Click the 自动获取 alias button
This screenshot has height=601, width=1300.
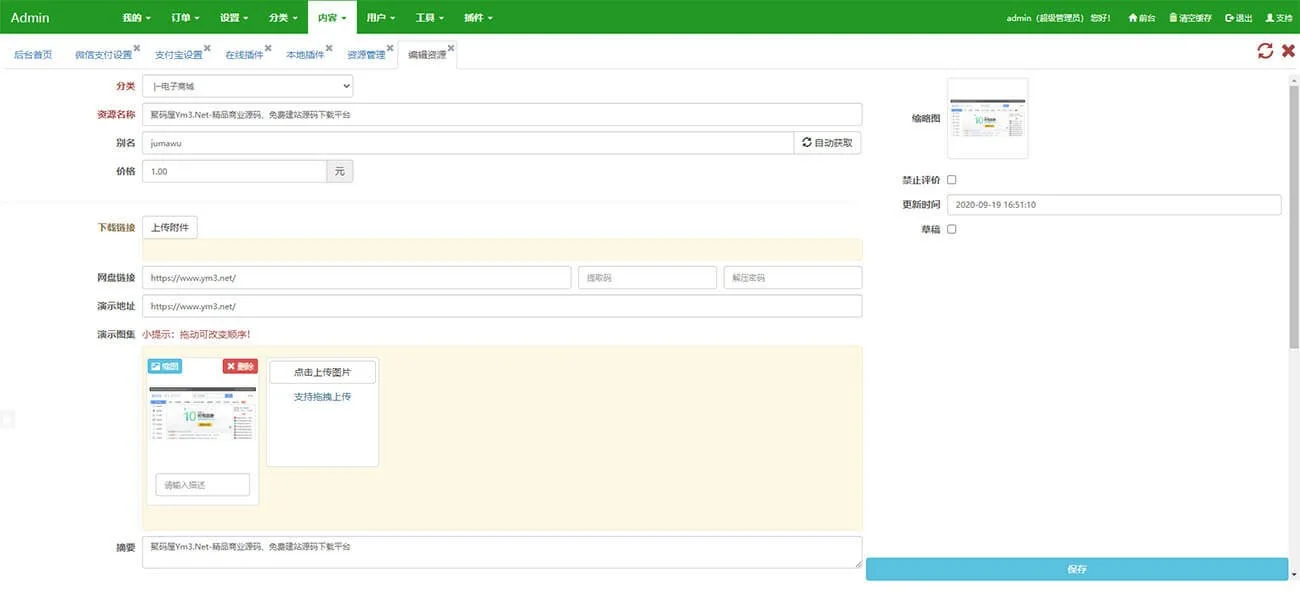point(827,143)
